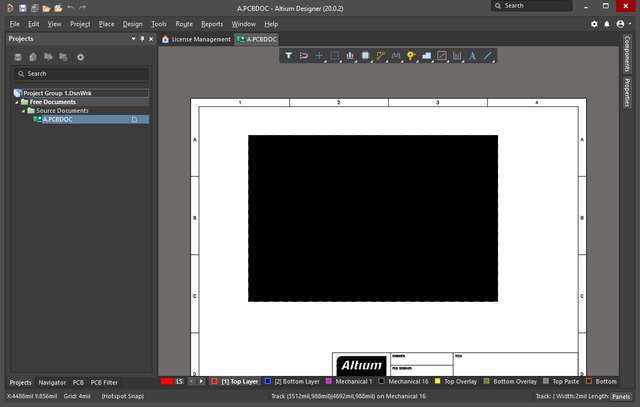Open the Projects panel dropdown arrow

[132, 39]
